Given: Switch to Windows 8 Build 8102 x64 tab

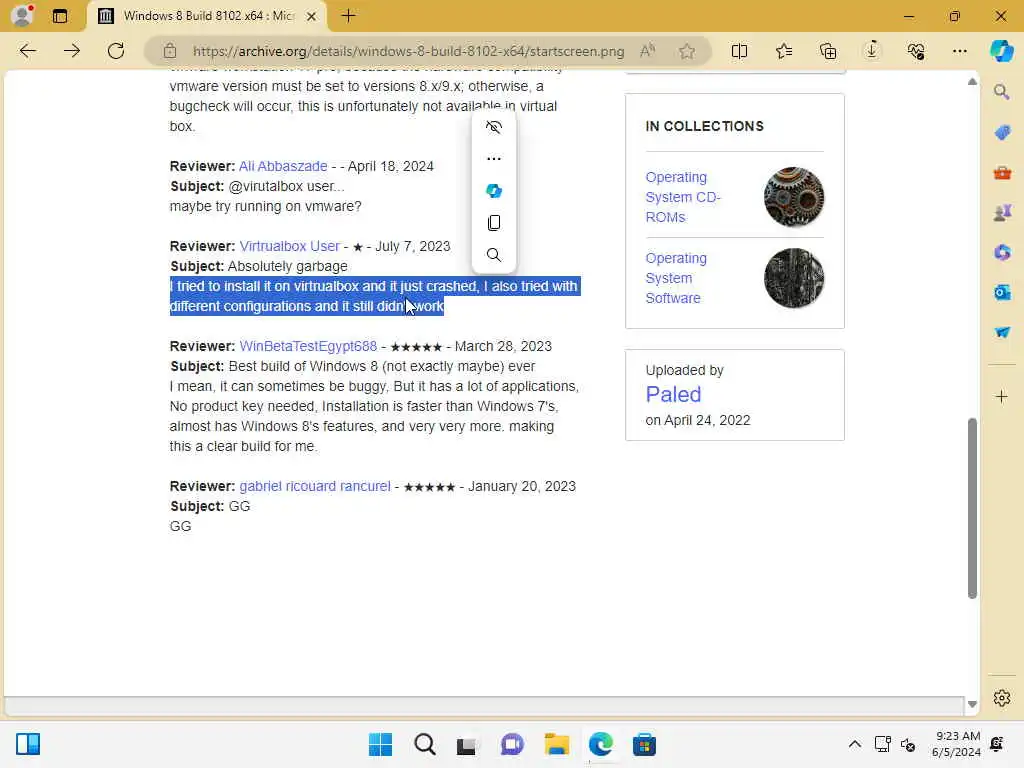Looking at the screenshot, I should [208, 16].
